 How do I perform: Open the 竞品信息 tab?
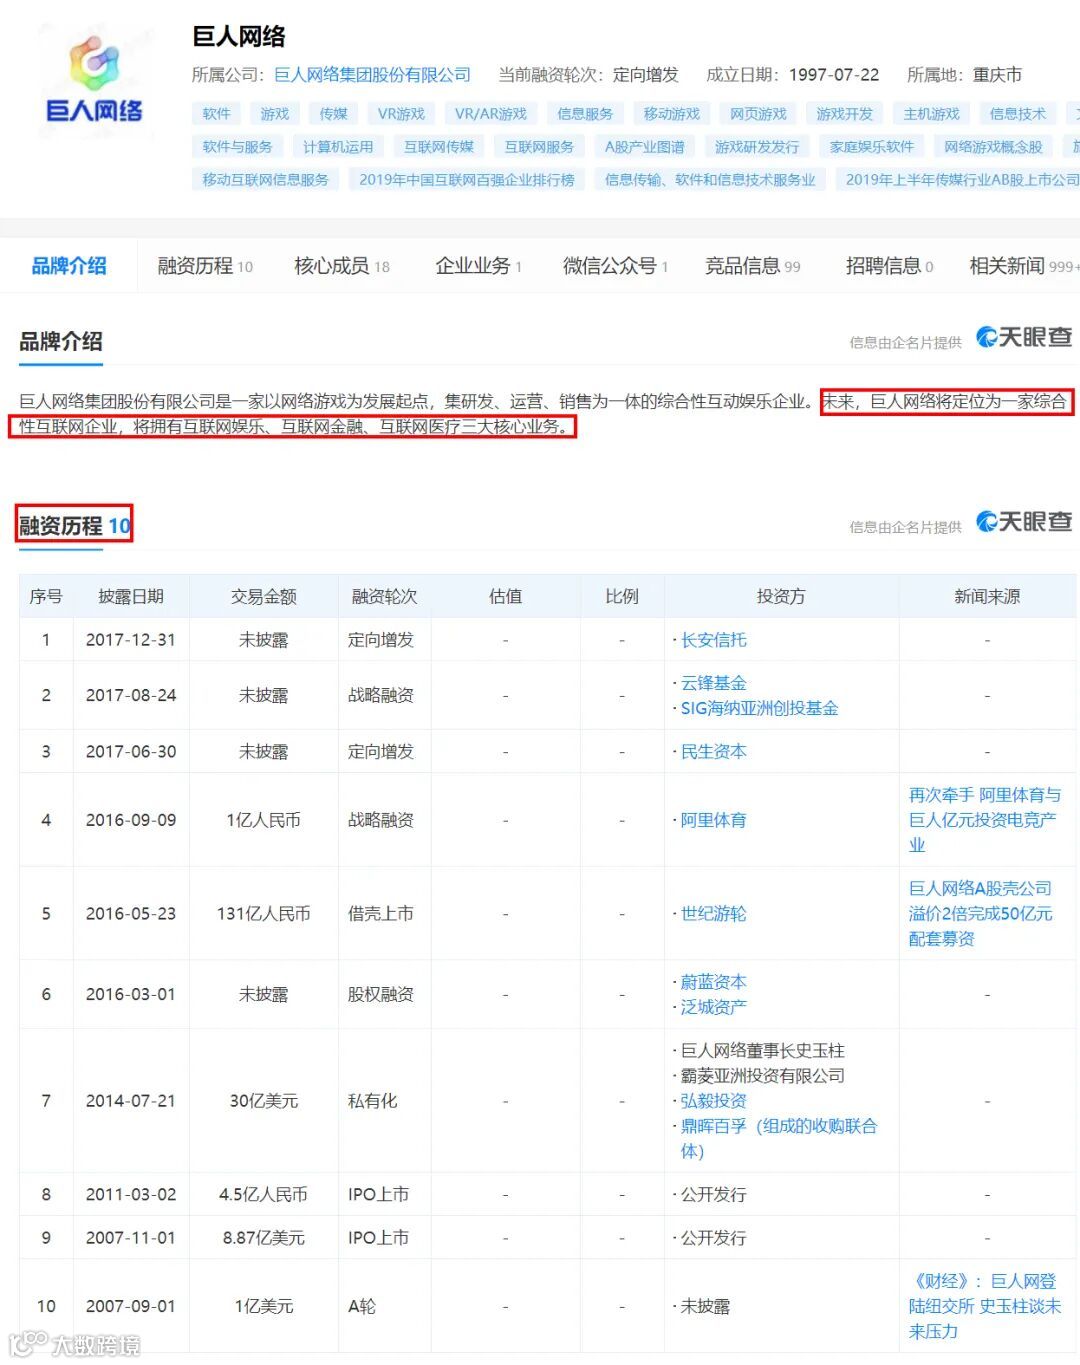click(x=753, y=266)
